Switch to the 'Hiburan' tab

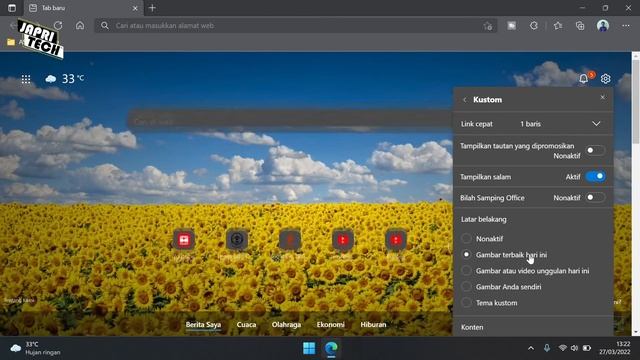373,324
